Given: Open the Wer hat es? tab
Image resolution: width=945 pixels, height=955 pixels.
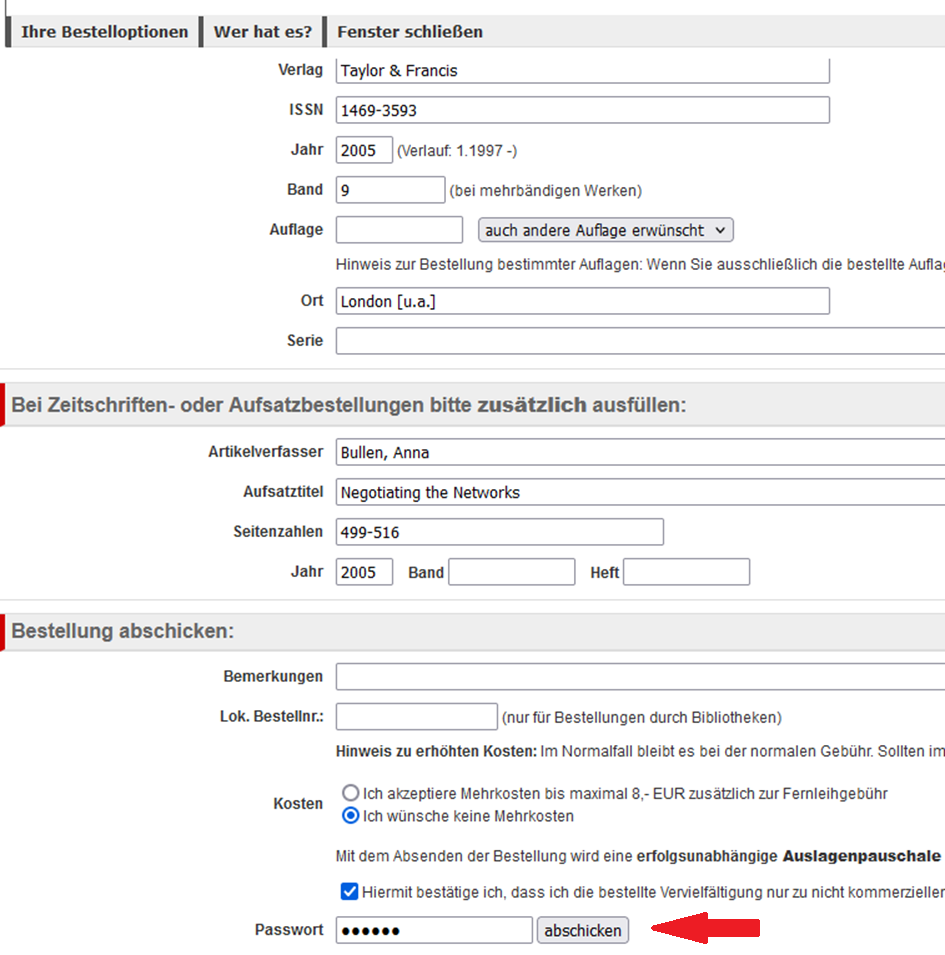Looking at the screenshot, I should click(x=262, y=32).
